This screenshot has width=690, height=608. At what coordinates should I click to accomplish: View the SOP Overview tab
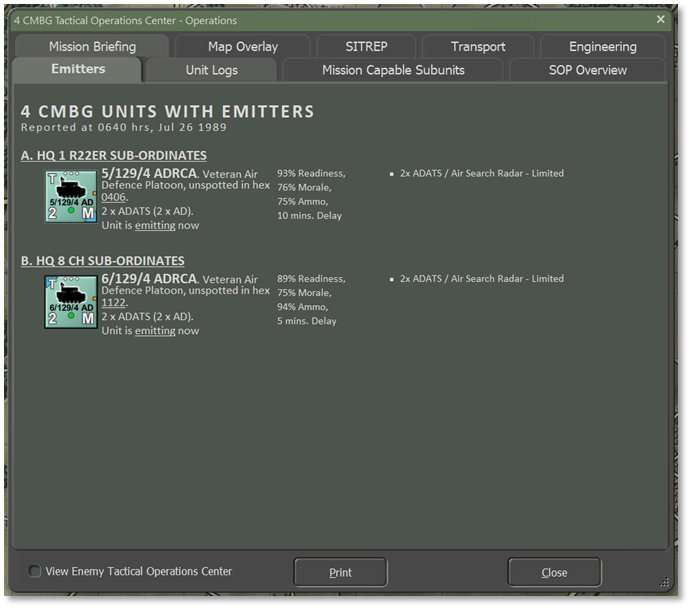[x=587, y=70]
